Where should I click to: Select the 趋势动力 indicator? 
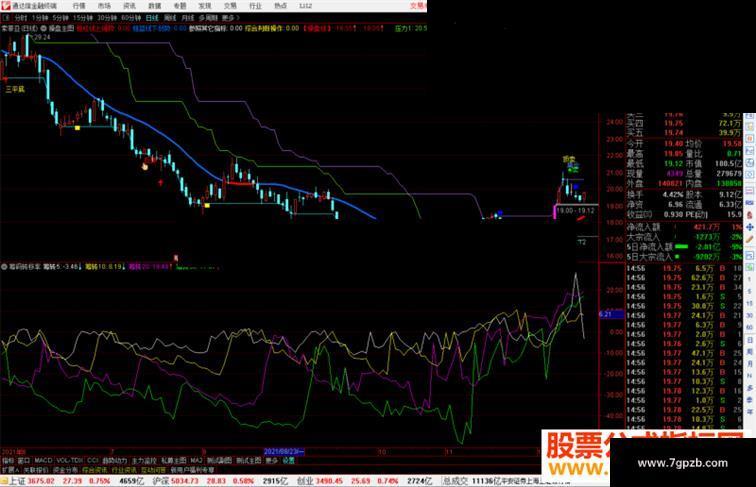115,461
